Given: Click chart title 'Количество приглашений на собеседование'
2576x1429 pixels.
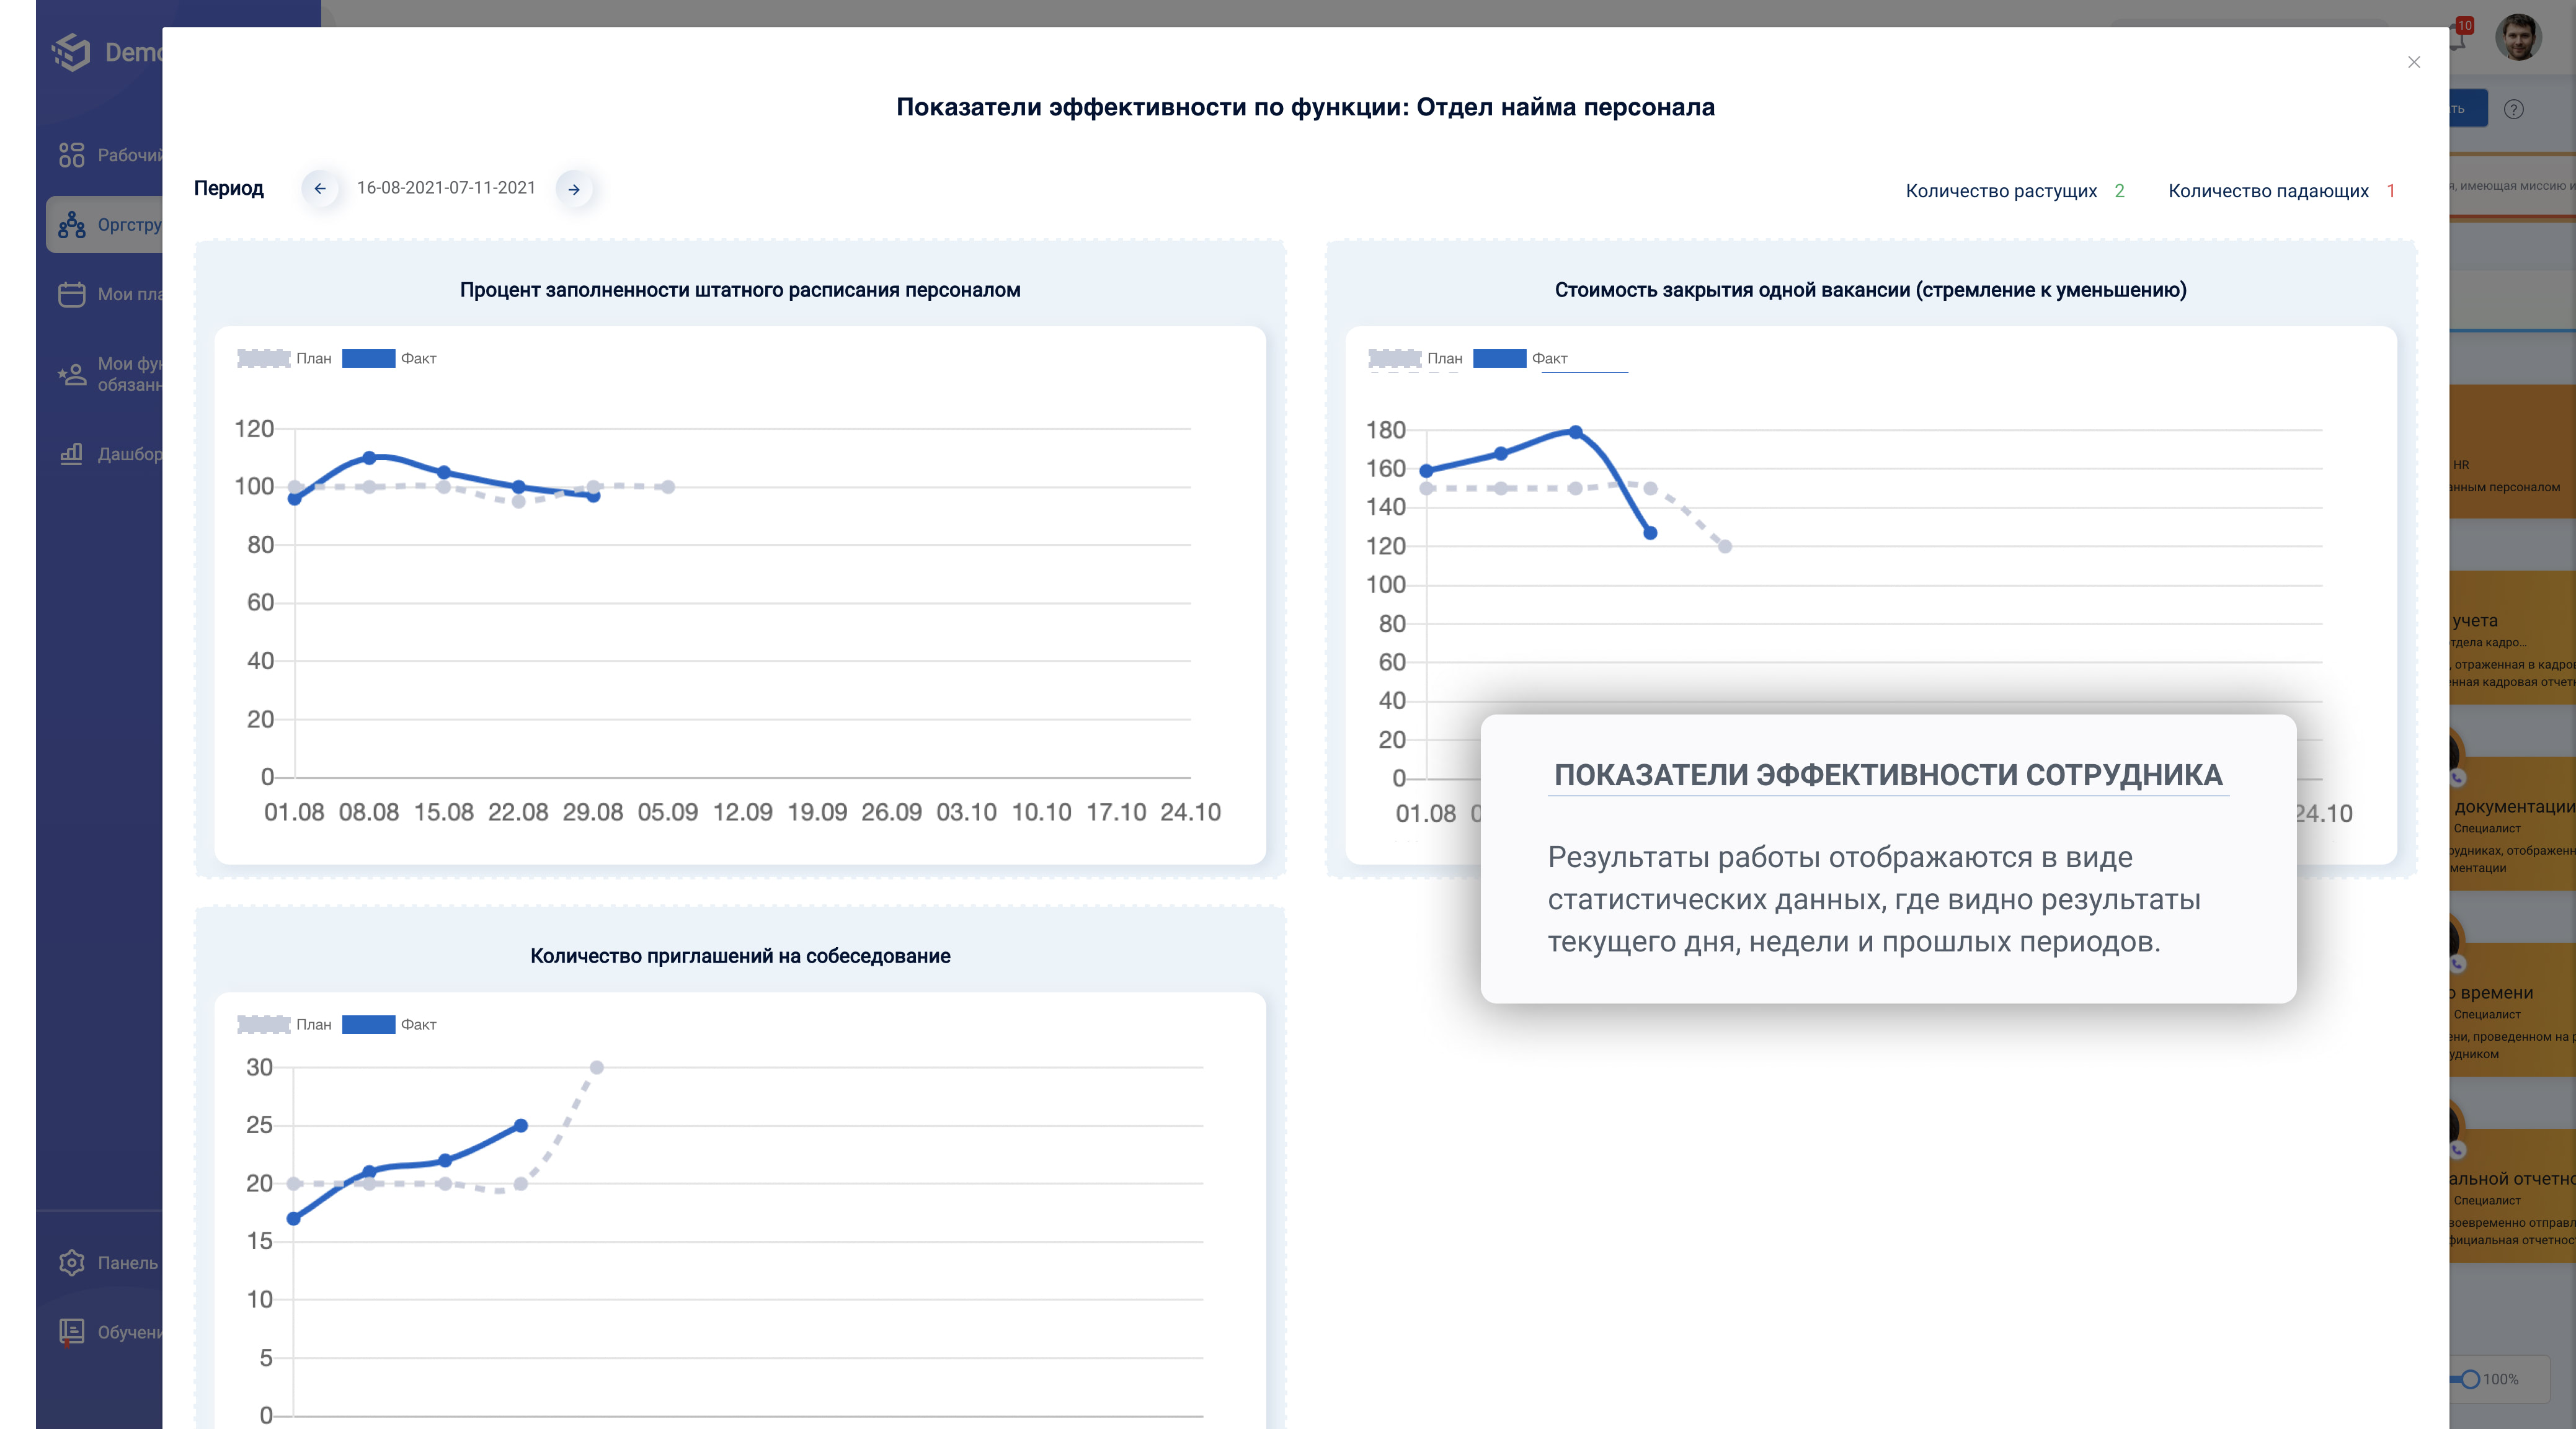Looking at the screenshot, I should tap(740, 956).
